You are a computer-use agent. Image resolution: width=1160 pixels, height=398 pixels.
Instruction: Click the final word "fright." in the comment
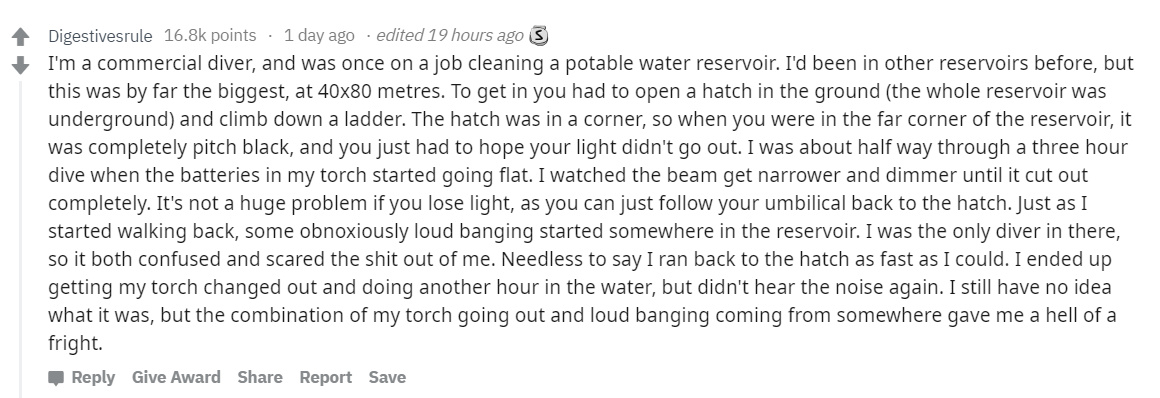[75, 343]
